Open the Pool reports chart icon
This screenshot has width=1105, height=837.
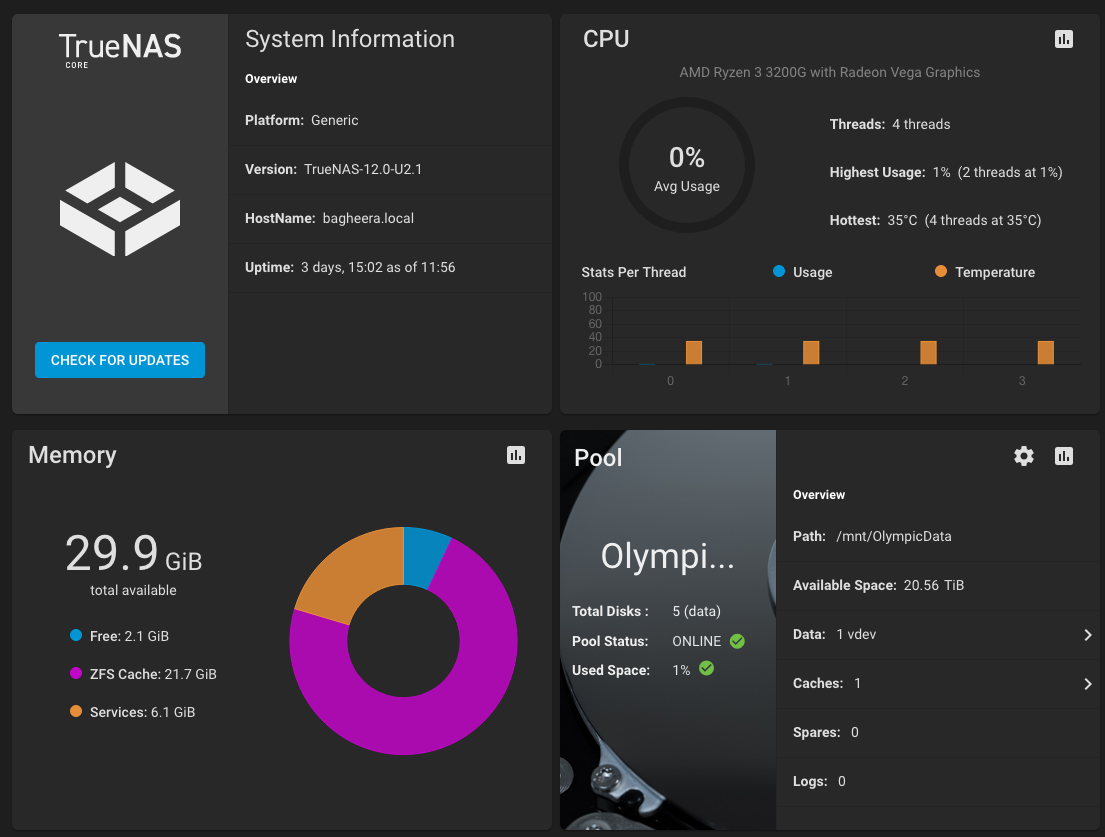tap(1064, 456)
